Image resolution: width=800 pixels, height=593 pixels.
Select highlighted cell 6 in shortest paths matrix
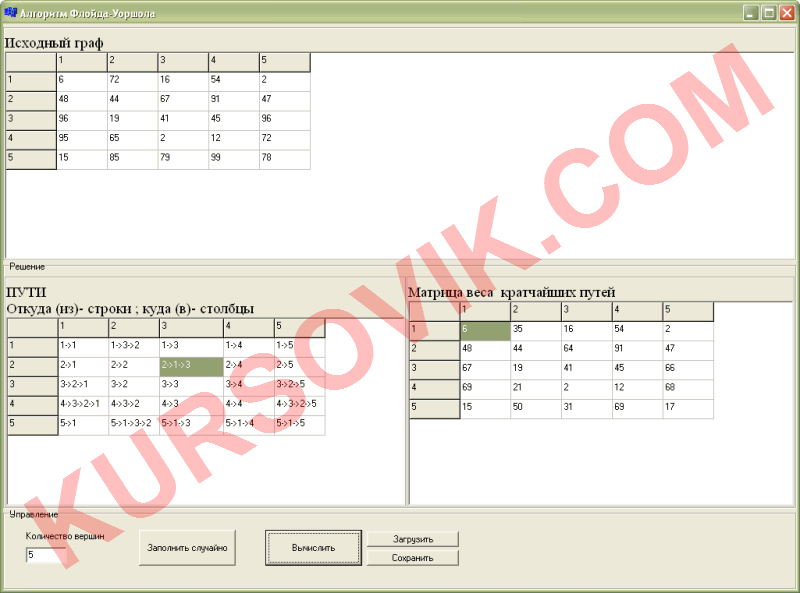[485, 331]
